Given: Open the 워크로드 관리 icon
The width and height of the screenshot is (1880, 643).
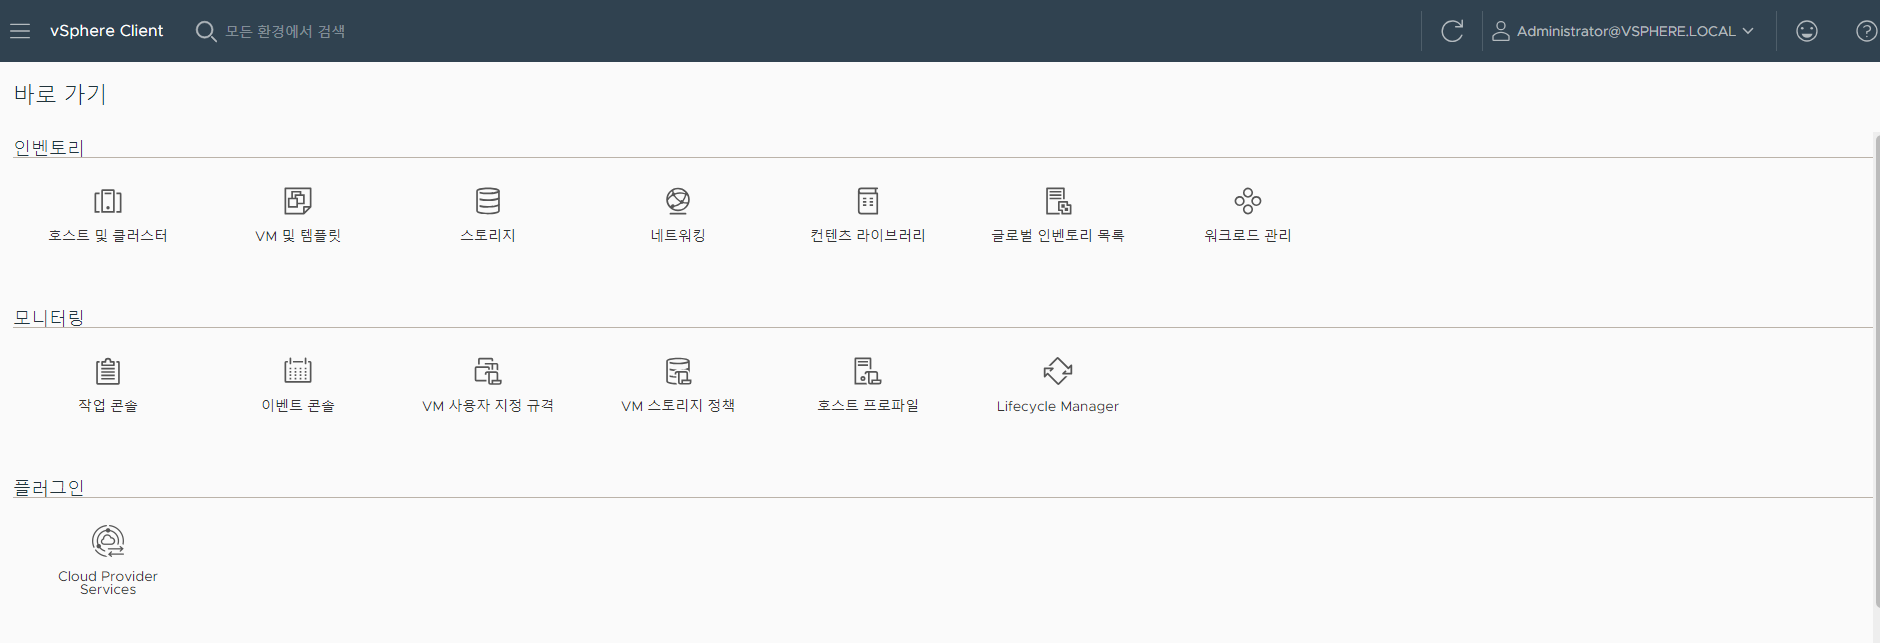Looking at the screenshot, I should (x=1248, y=201).
